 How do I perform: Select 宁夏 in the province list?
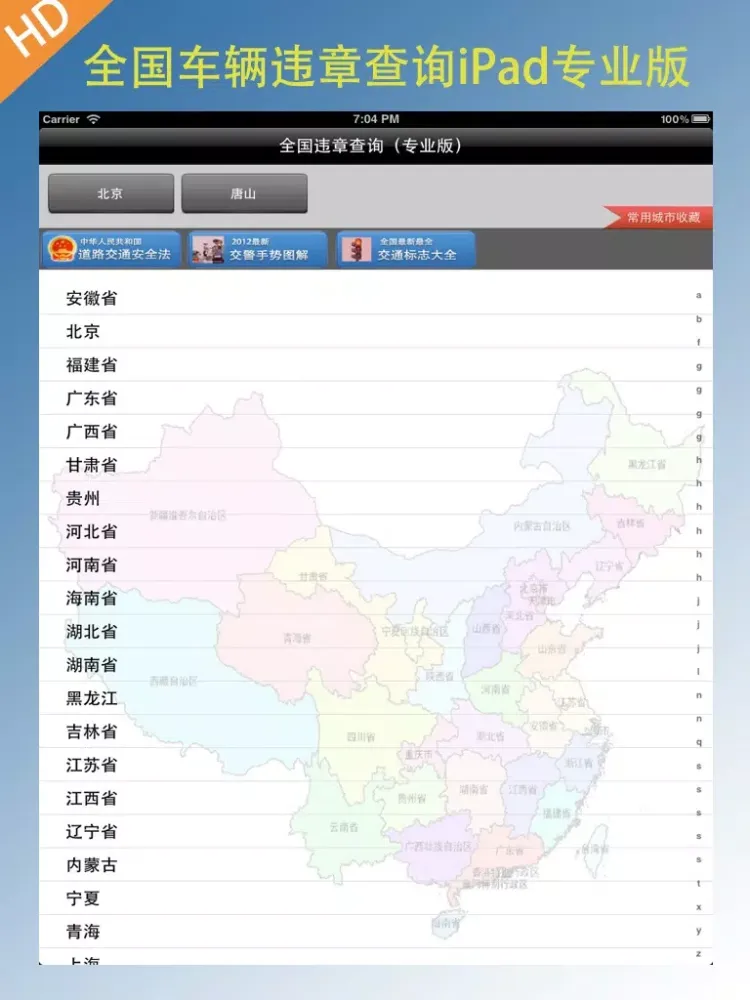tap(376, 898)
